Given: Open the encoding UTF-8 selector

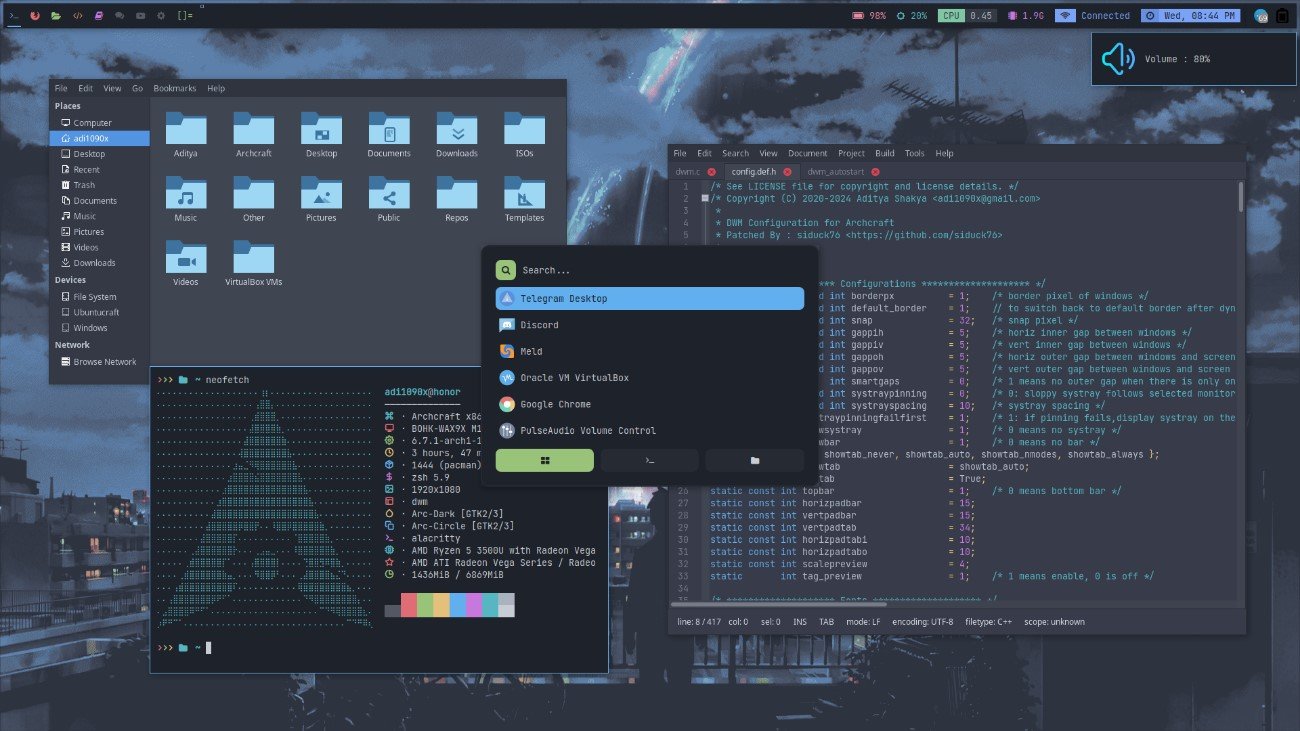Looking at the screenshot, I should click(x=922, y=621).
